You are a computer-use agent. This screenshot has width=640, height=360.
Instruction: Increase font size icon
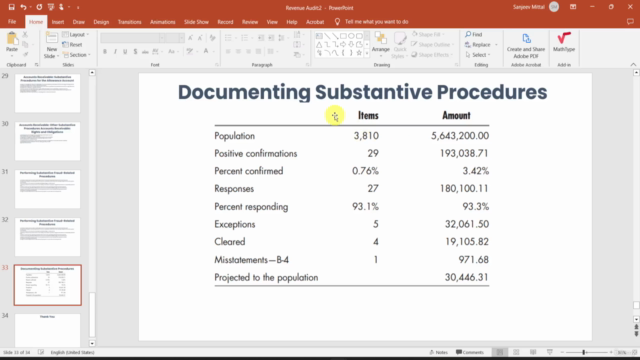[190, 38]
